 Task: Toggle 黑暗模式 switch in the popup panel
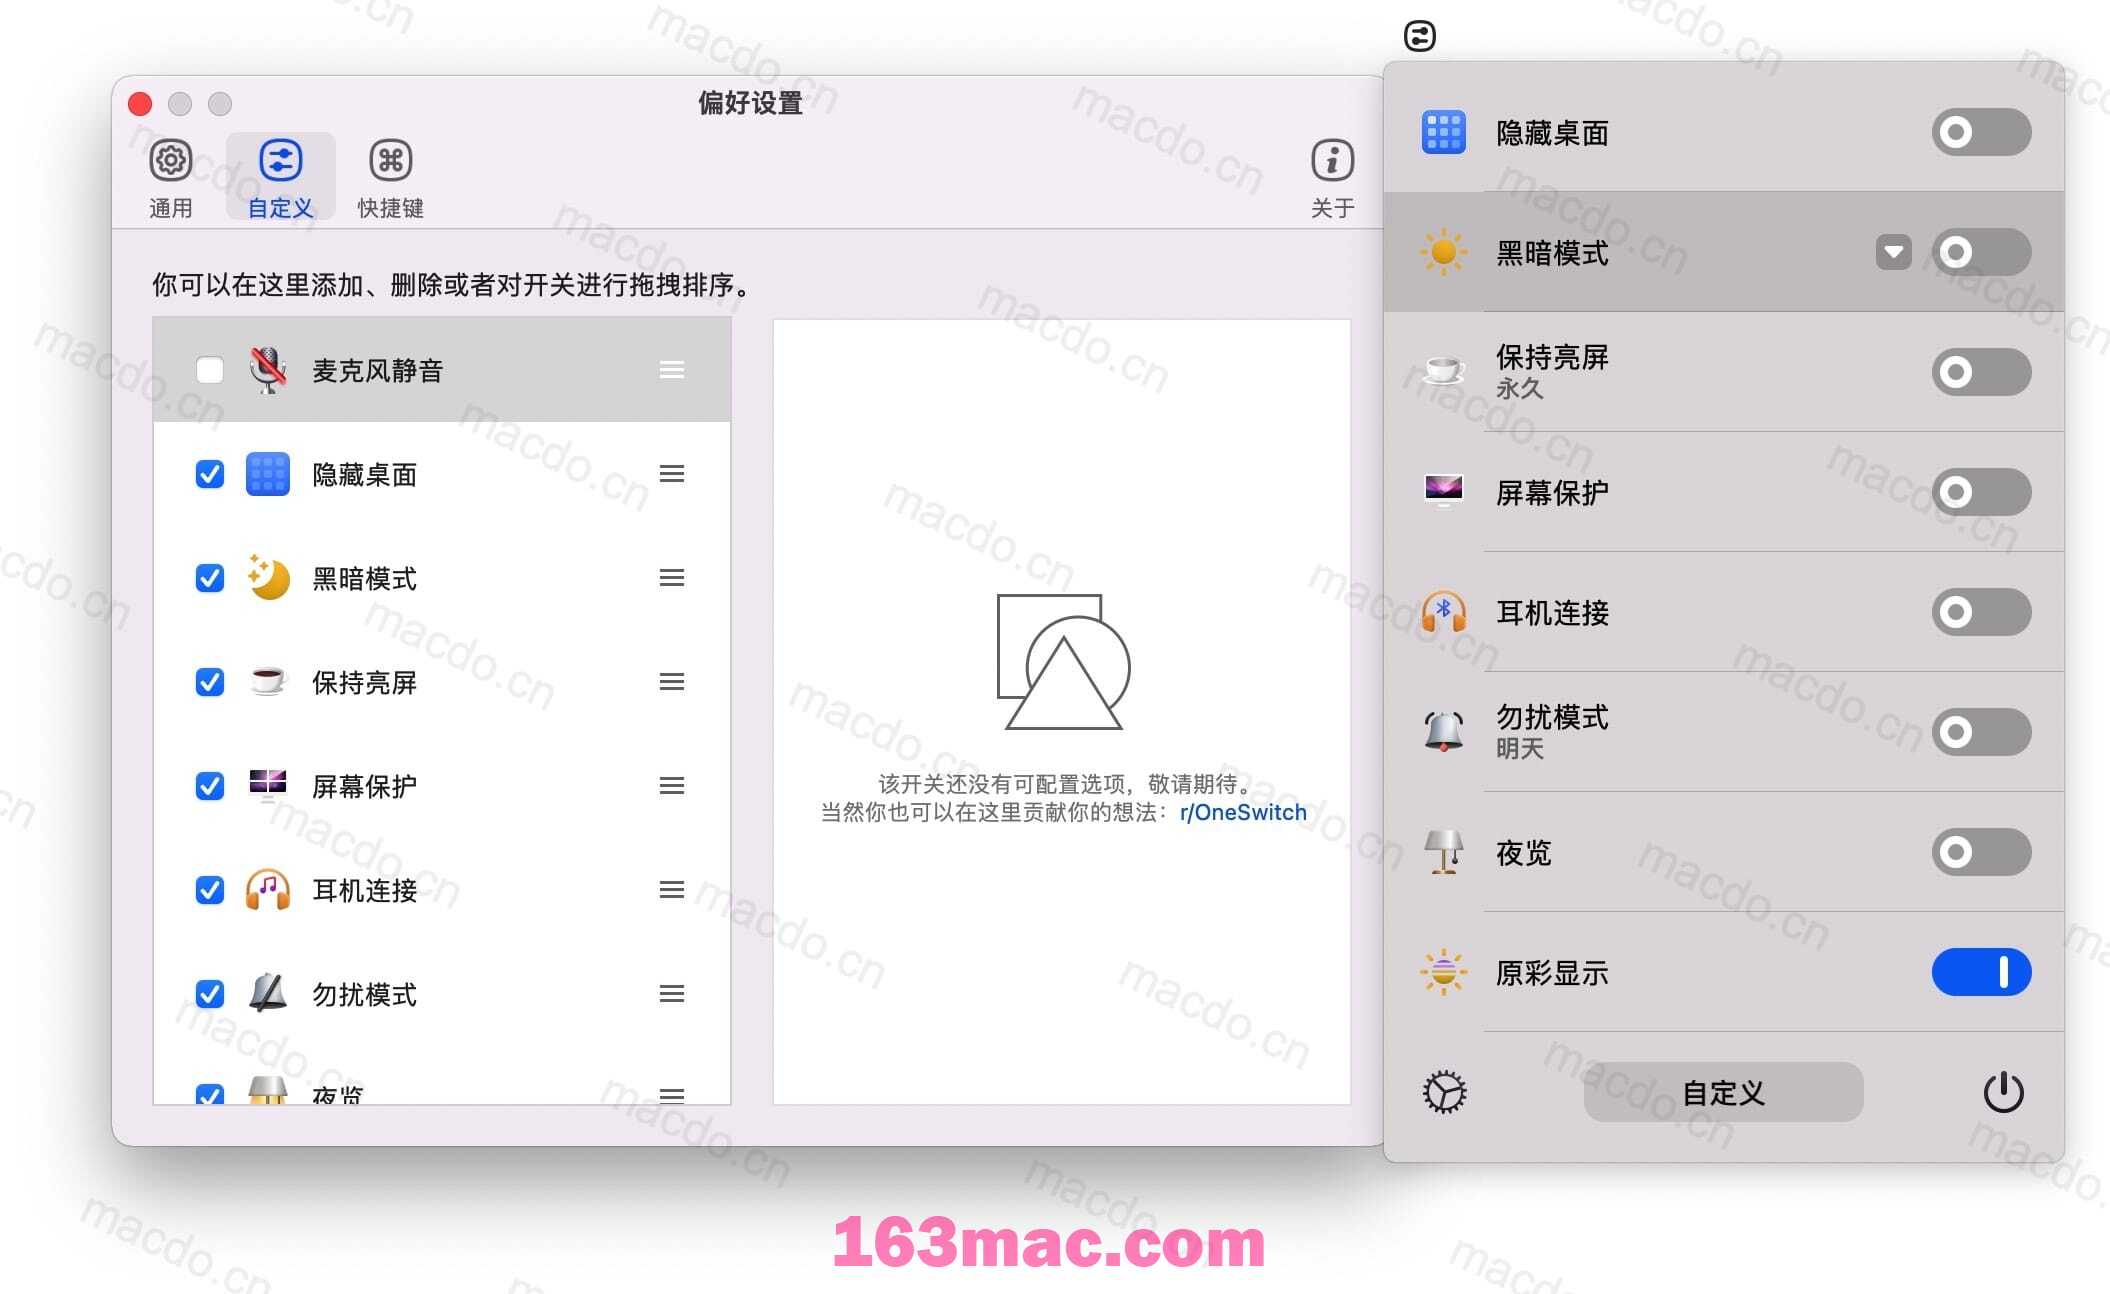1981,252
